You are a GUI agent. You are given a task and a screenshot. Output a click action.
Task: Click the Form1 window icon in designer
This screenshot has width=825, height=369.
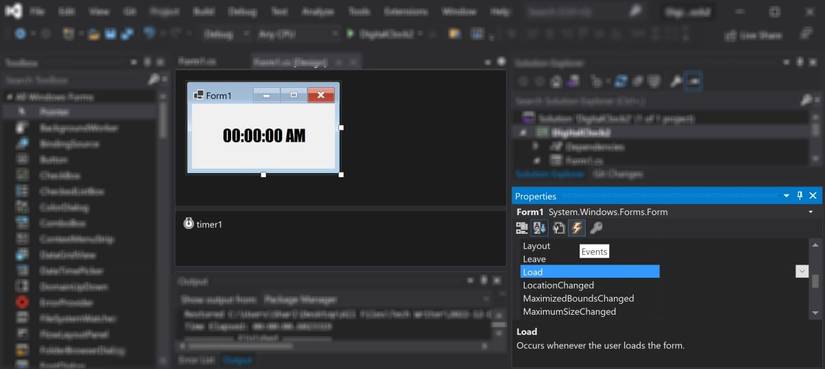pos(198,95)
